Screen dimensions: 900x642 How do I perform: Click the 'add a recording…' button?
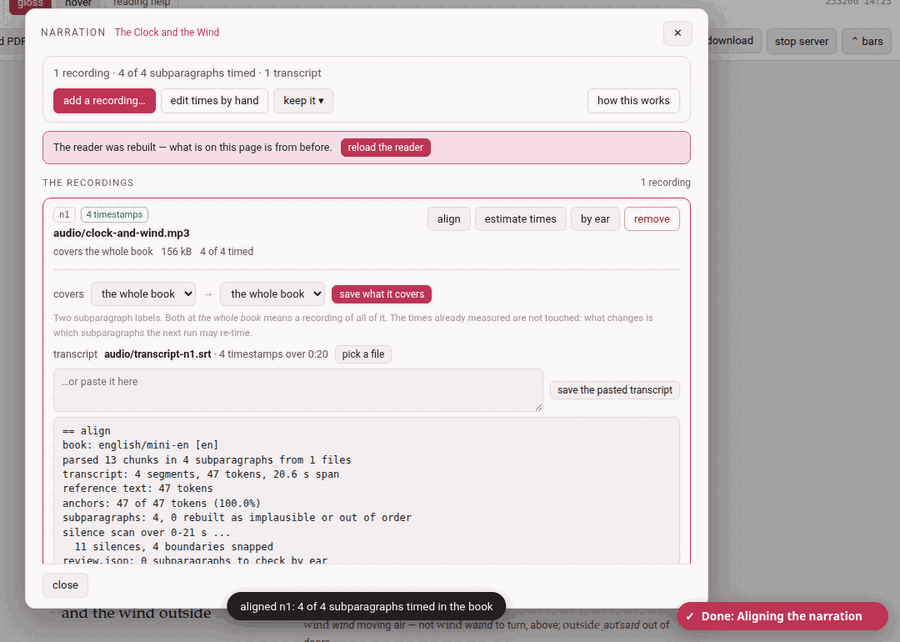tap(104, 100)
